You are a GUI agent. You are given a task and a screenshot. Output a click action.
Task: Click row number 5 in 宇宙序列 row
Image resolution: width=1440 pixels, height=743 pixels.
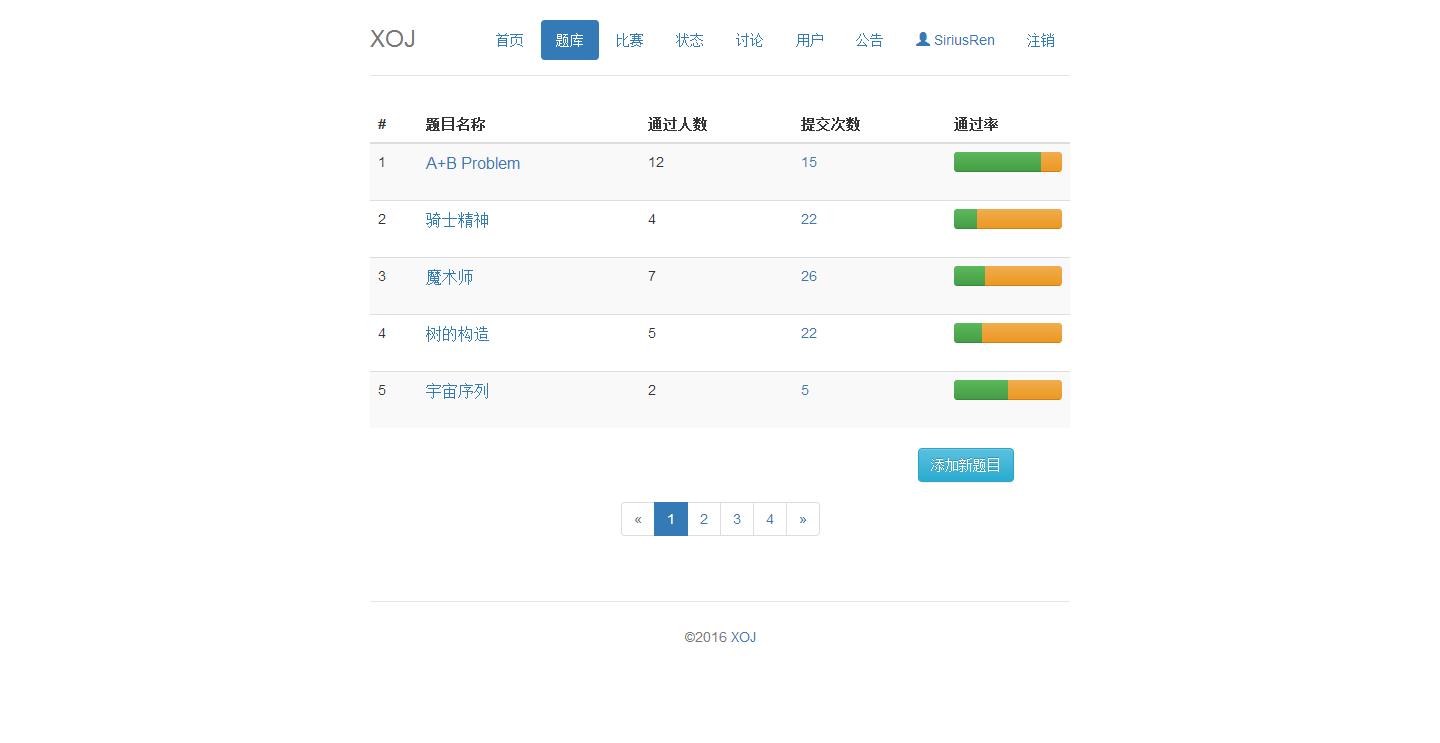click(x=382, y=390)
